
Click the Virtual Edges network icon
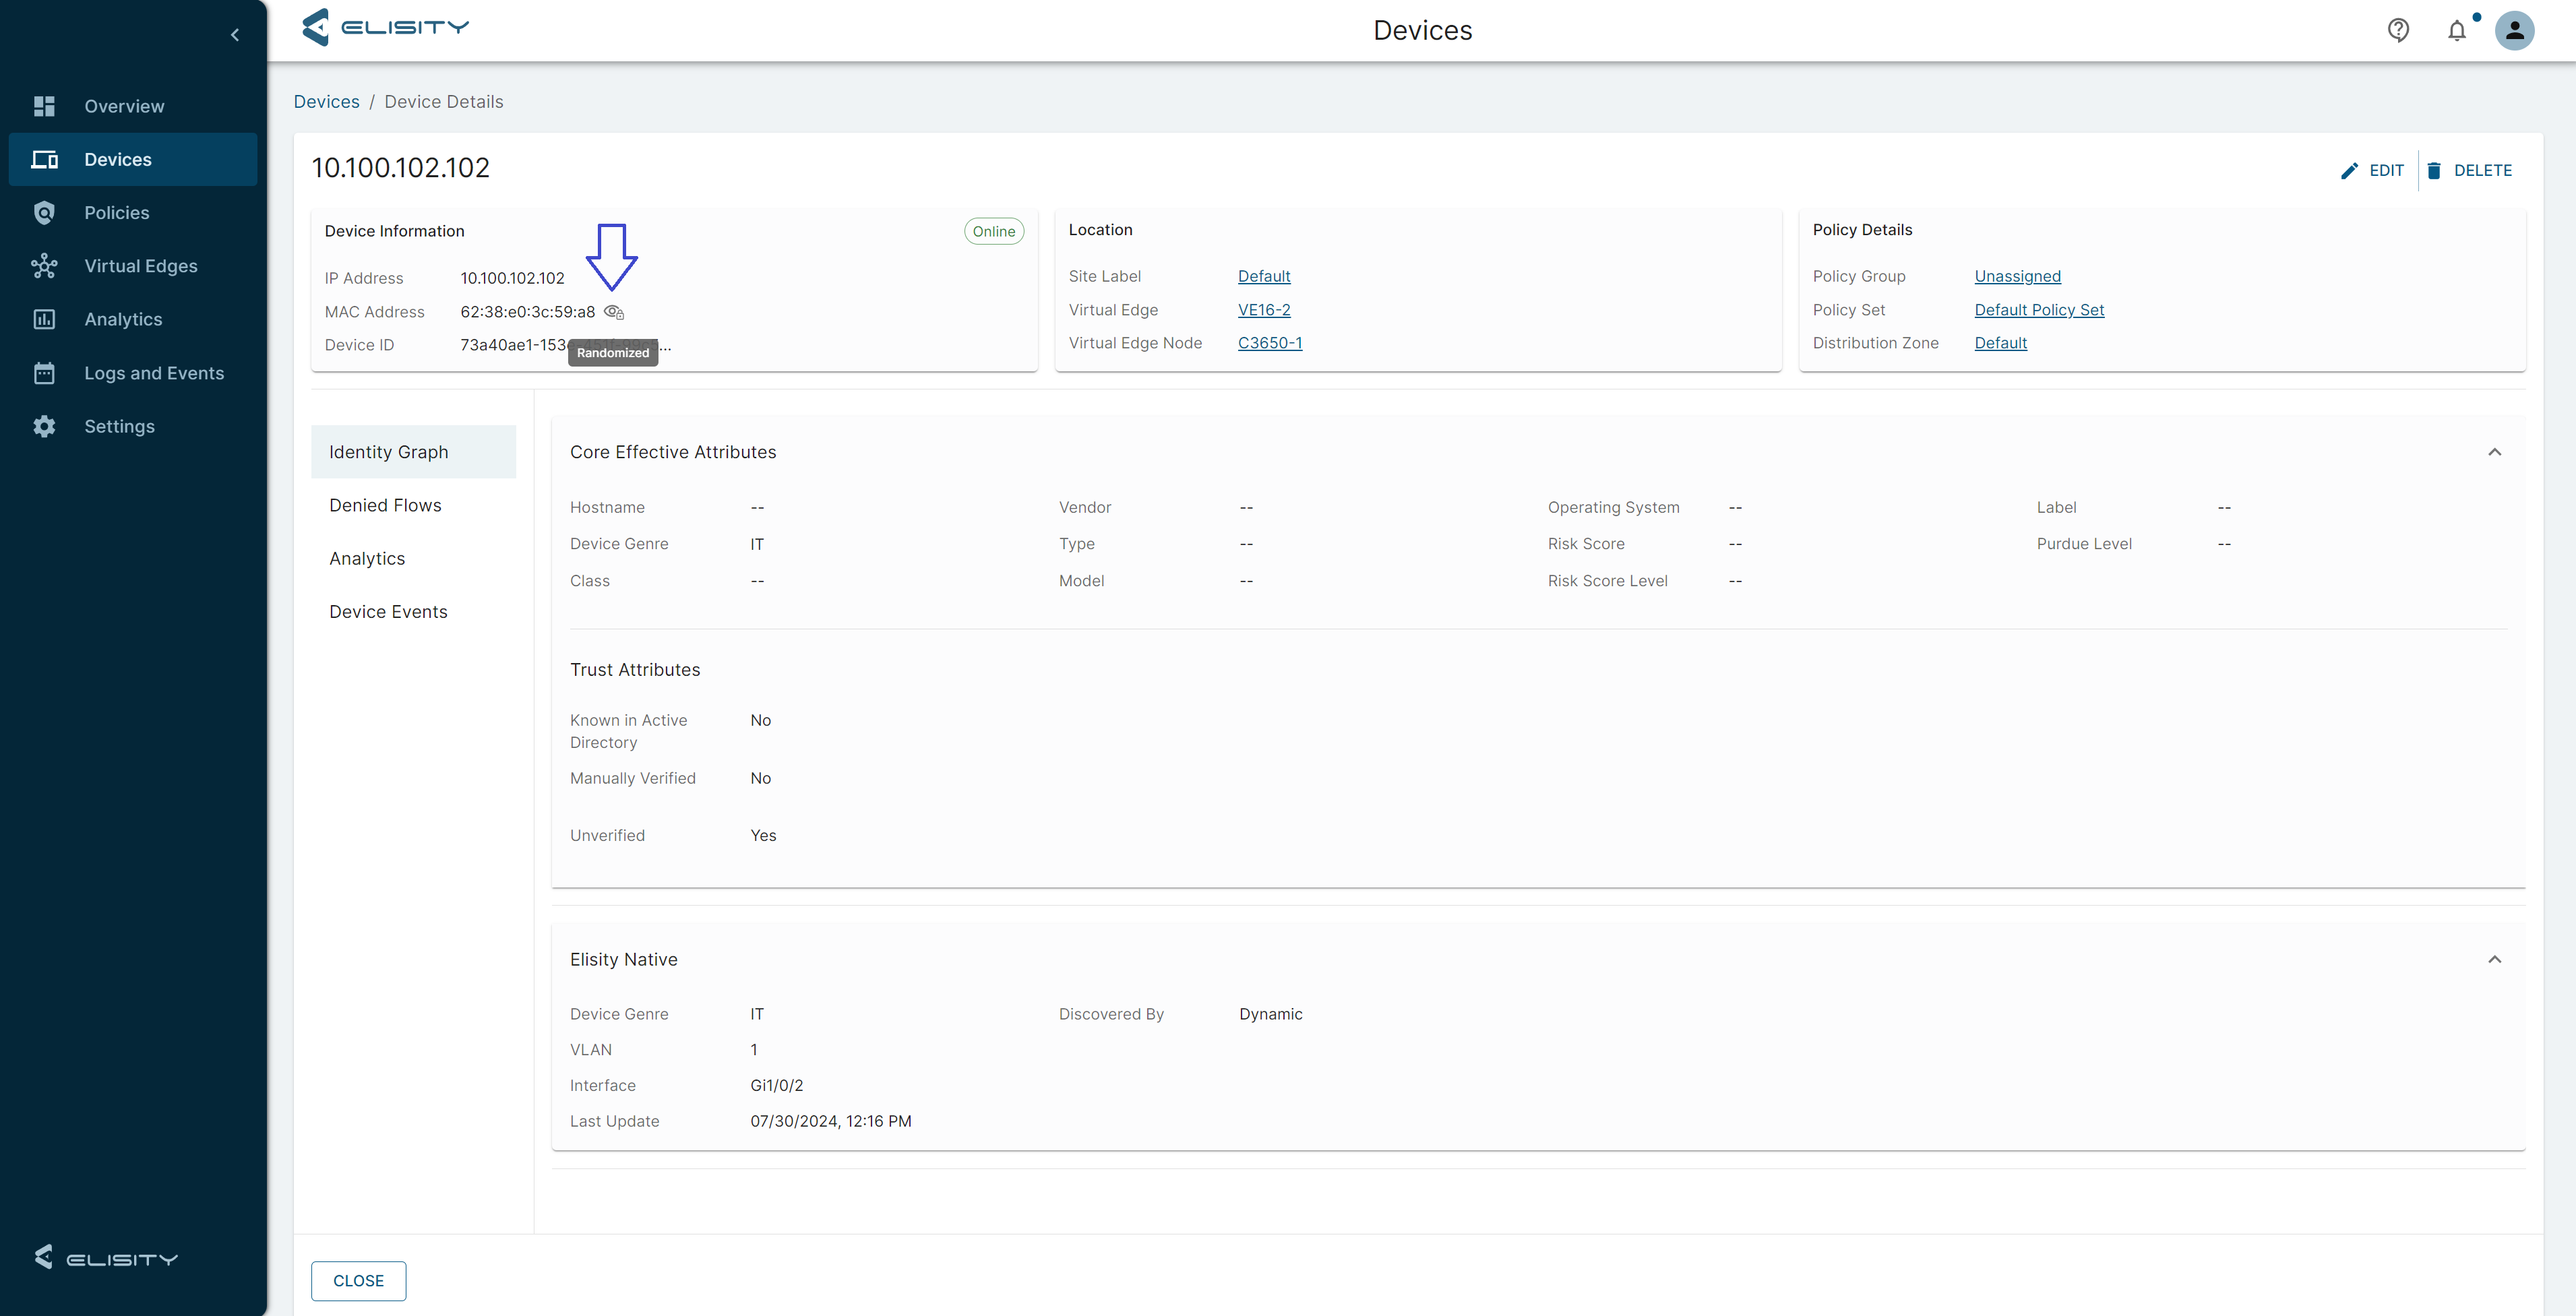pos(44,266)
